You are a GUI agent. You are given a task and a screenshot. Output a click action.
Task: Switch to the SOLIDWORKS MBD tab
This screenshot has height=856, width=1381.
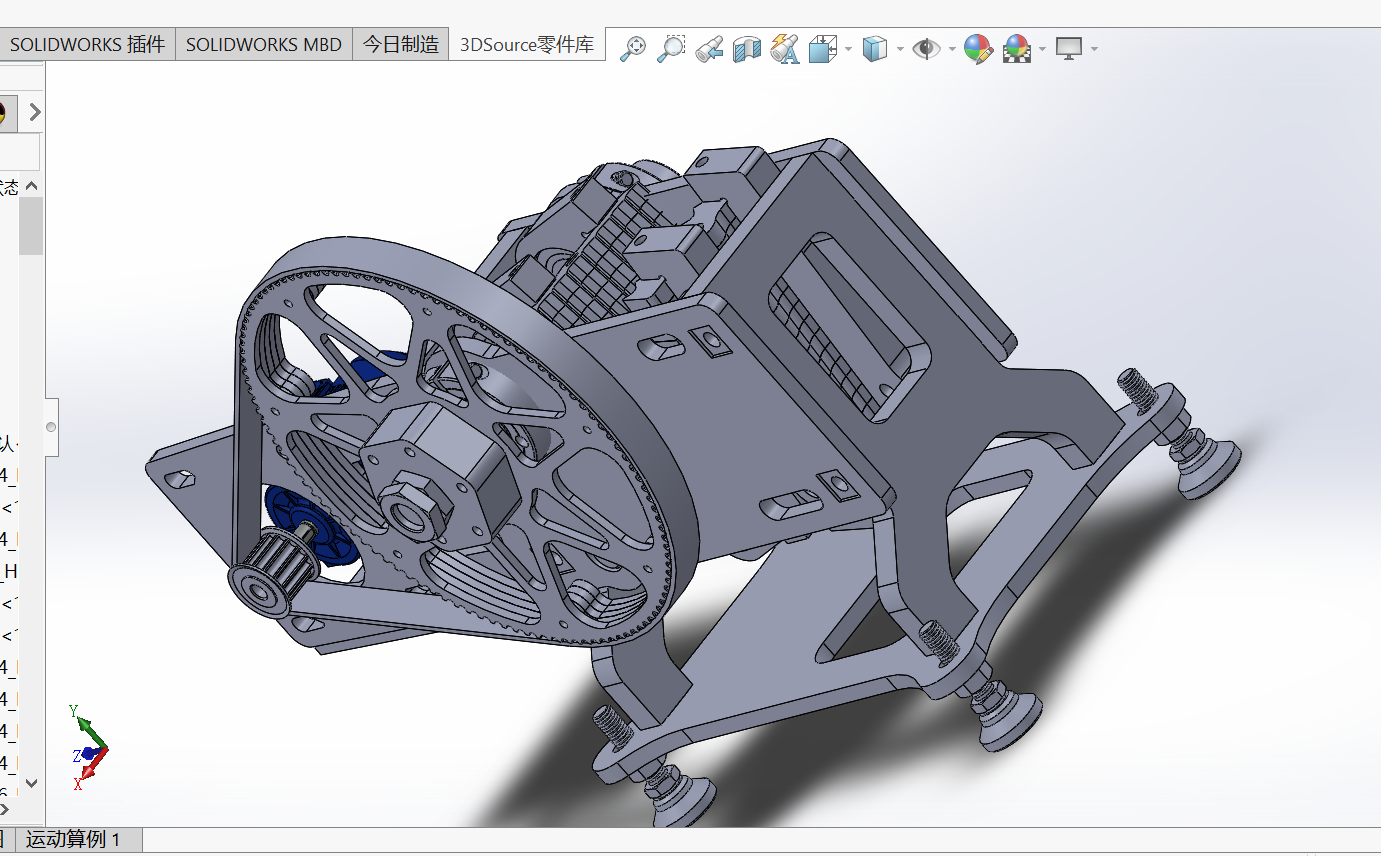(x=264, y=45)
